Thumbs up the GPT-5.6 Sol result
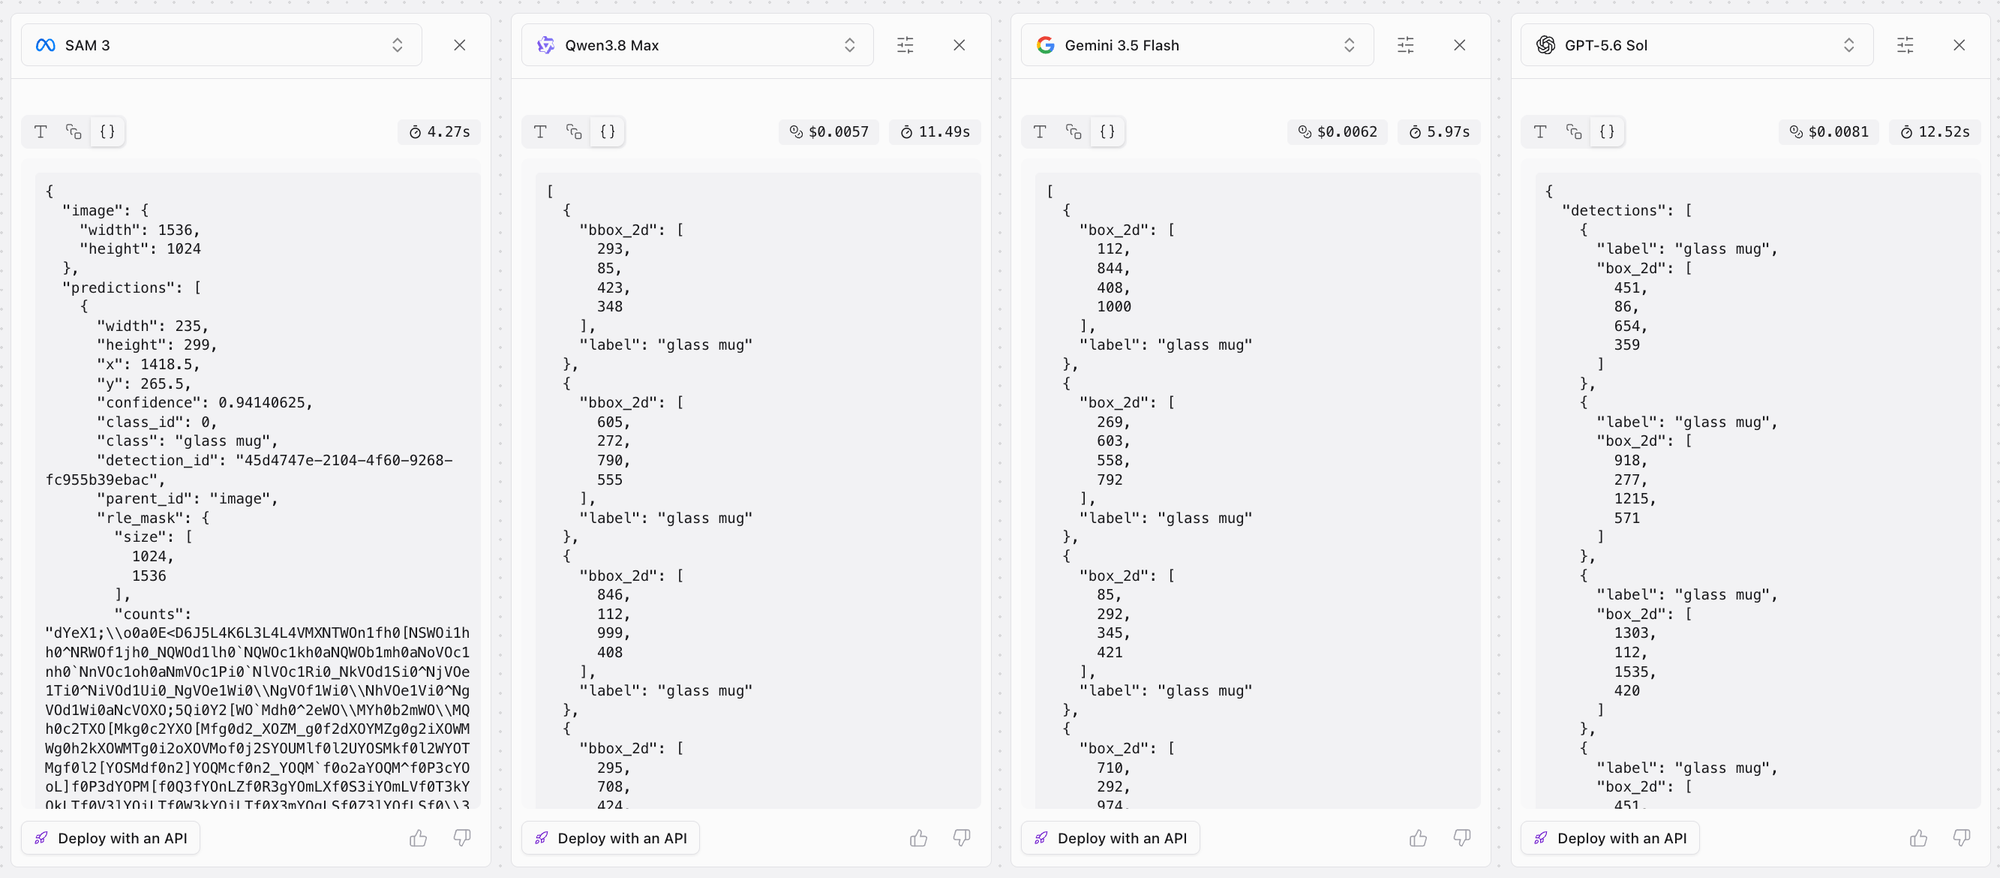 pyautogui.click(x=1918, y=838)
